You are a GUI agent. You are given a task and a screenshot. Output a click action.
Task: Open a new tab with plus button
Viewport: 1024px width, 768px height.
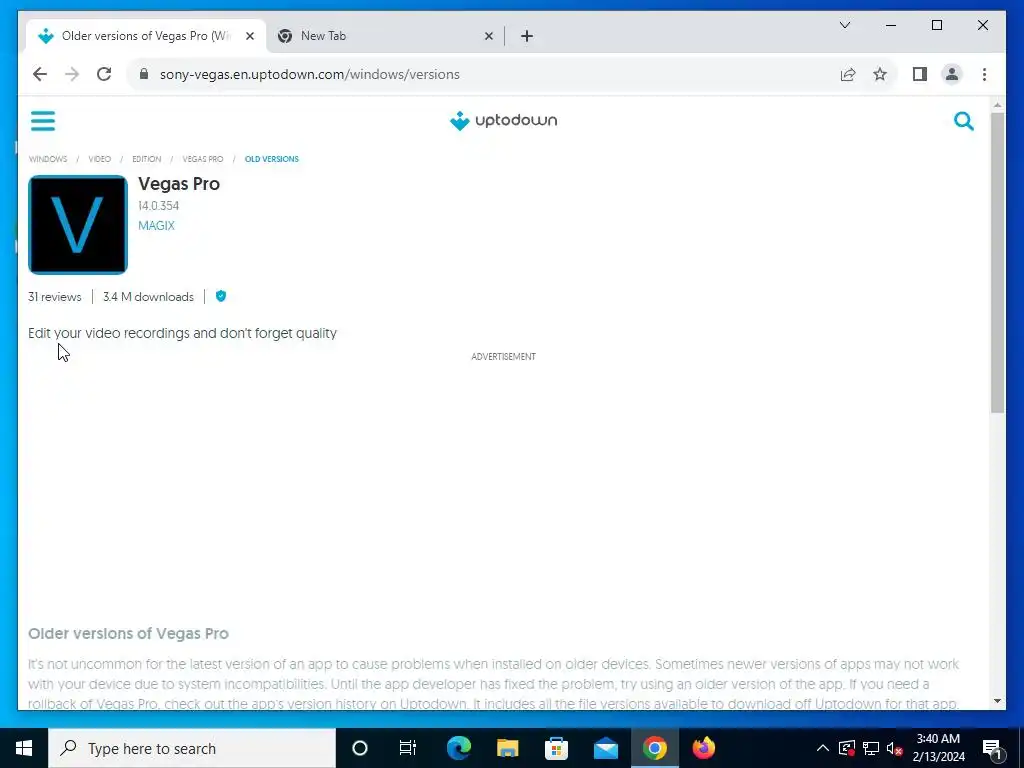click(x=527, y=36)
